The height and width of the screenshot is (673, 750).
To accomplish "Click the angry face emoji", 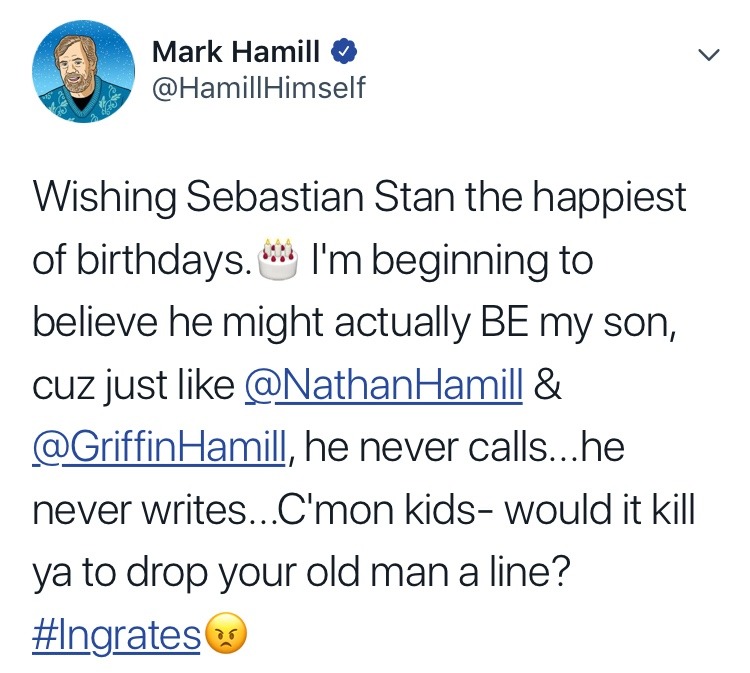I will click(x=226, y=634).
